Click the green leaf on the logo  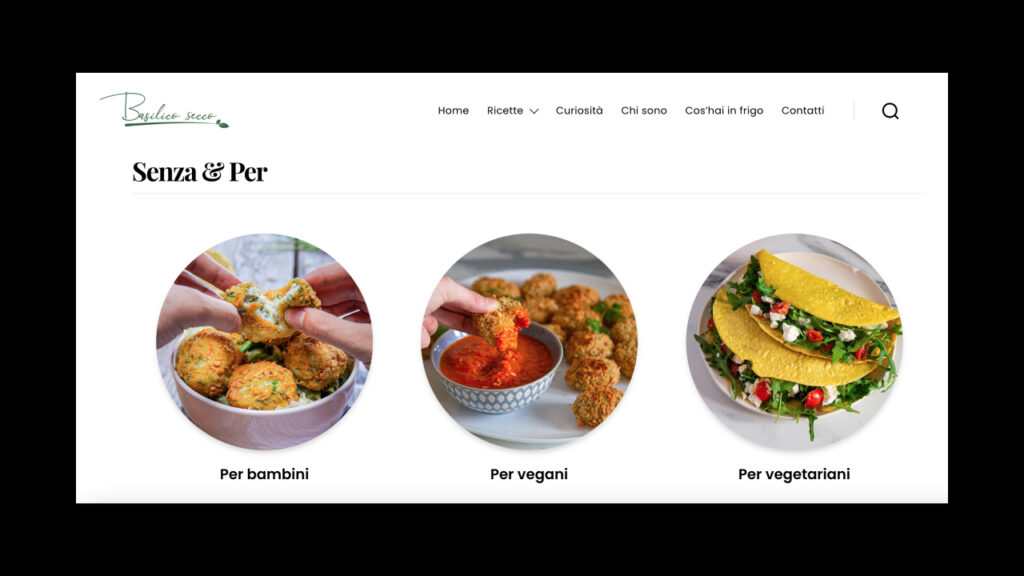[x=223, y=123]
